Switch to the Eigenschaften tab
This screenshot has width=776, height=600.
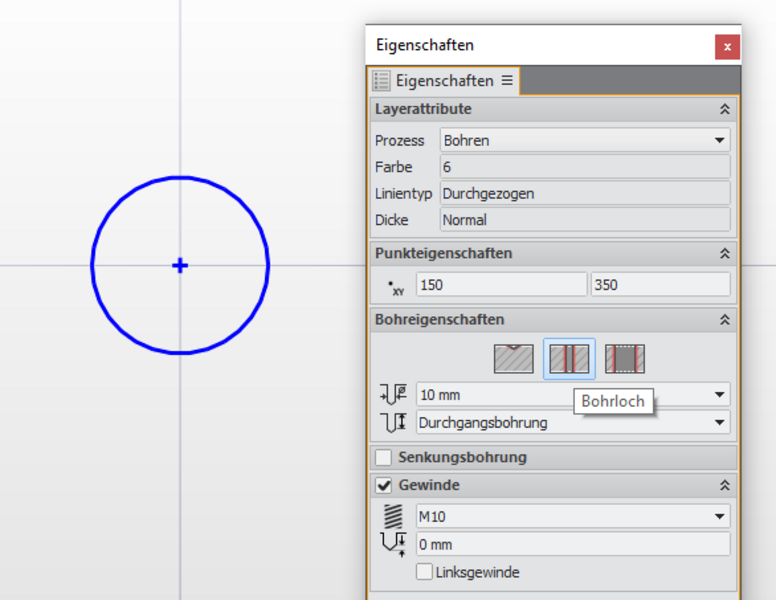point(443,81)
